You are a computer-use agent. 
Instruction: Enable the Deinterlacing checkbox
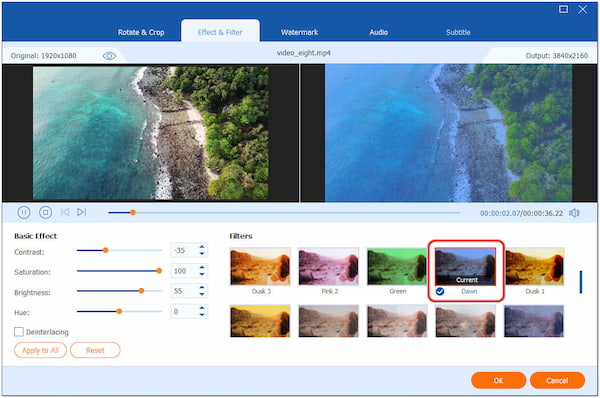point(19,332)
